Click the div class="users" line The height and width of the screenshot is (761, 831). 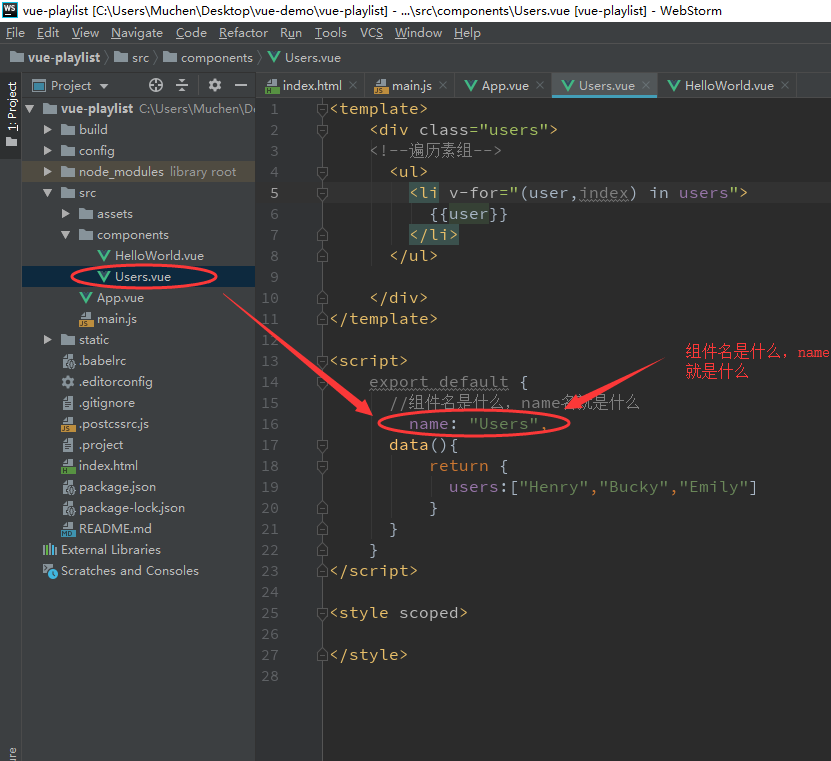464,130
